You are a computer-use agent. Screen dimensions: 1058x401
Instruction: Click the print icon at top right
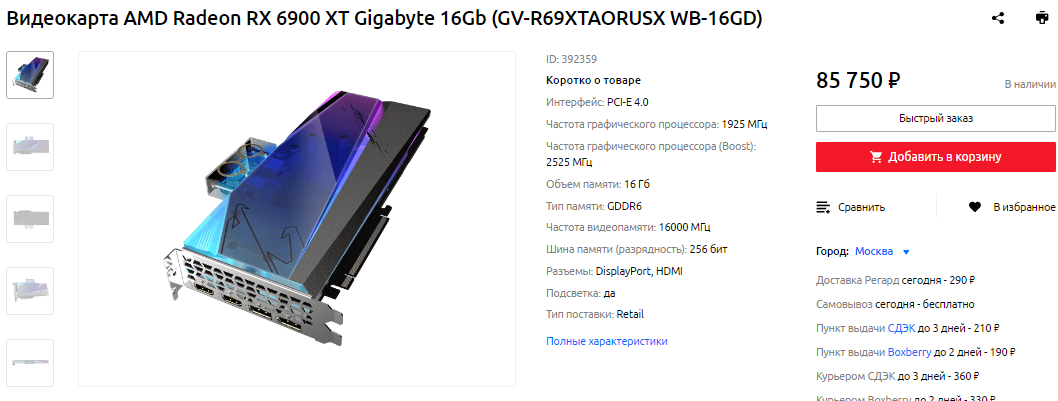point(1042,18)
